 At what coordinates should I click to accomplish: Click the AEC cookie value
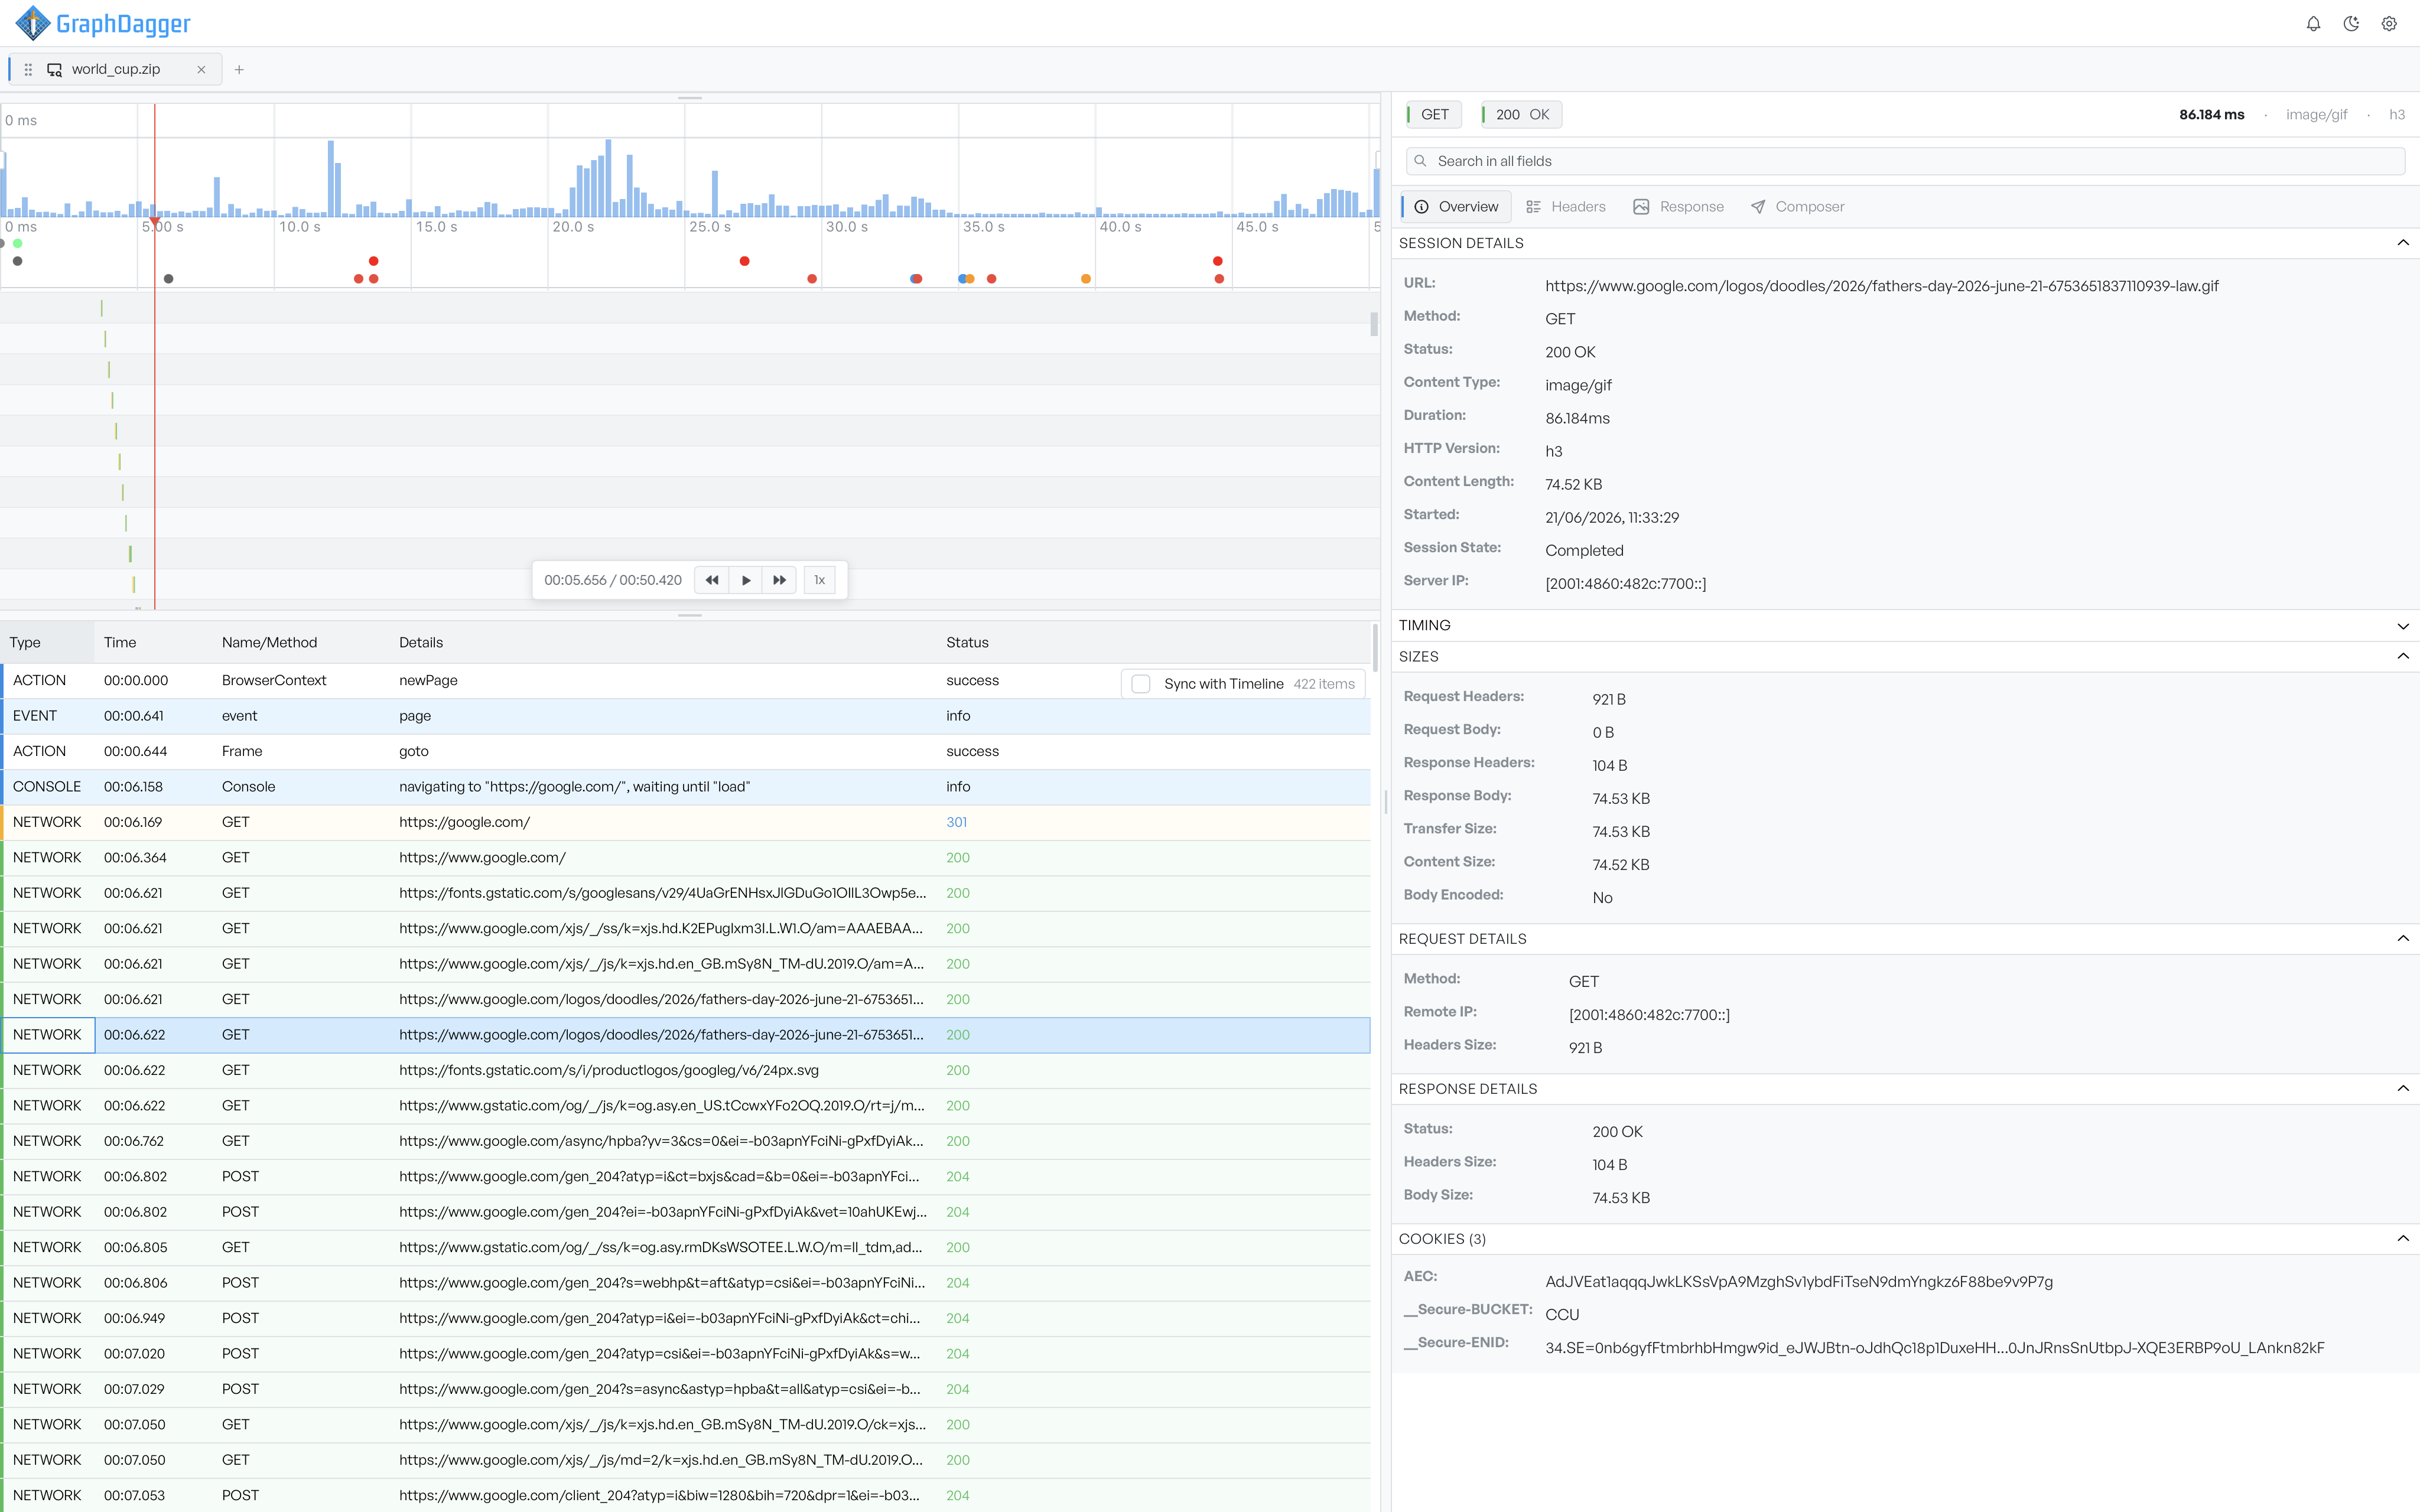[1798, 1282]
